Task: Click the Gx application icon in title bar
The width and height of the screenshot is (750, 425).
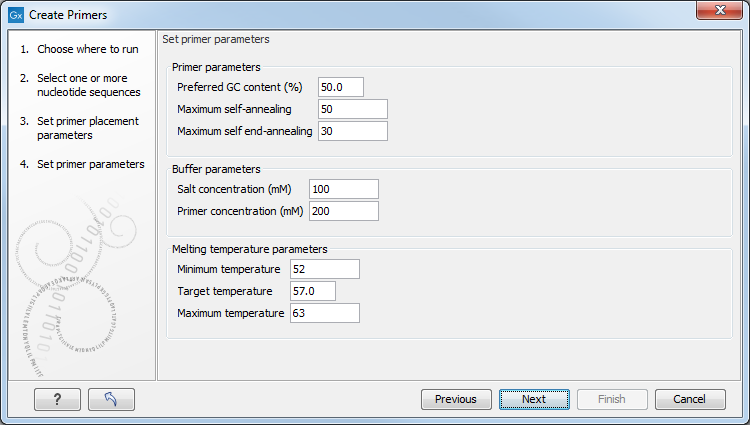Action: [x=16, y=15]
